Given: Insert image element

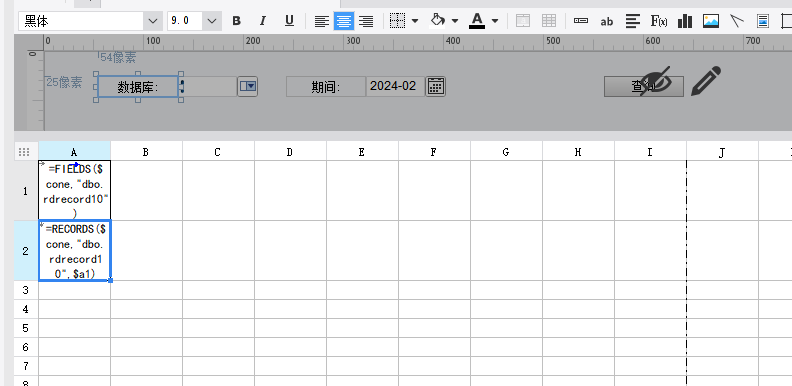Looking at the screenshot, I should 711,21.
